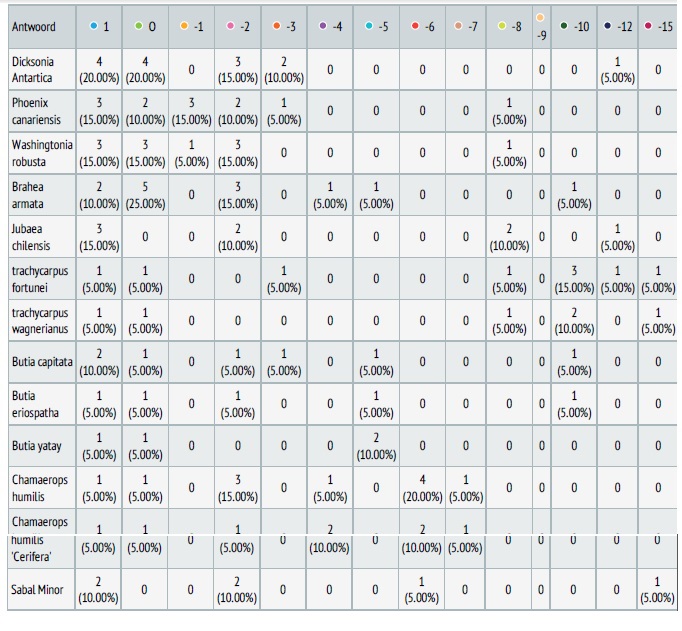Click the purple dot for column -4
682x631 pixels.
click(324, 26)
